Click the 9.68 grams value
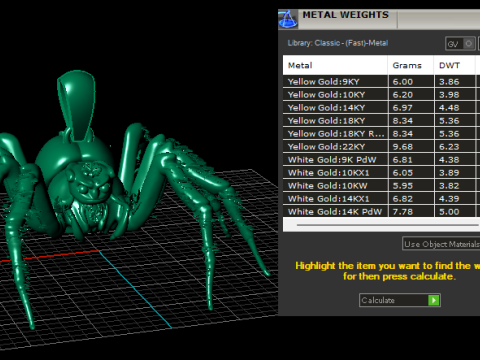This screenshot has width=480, height=360. [403, 147]
